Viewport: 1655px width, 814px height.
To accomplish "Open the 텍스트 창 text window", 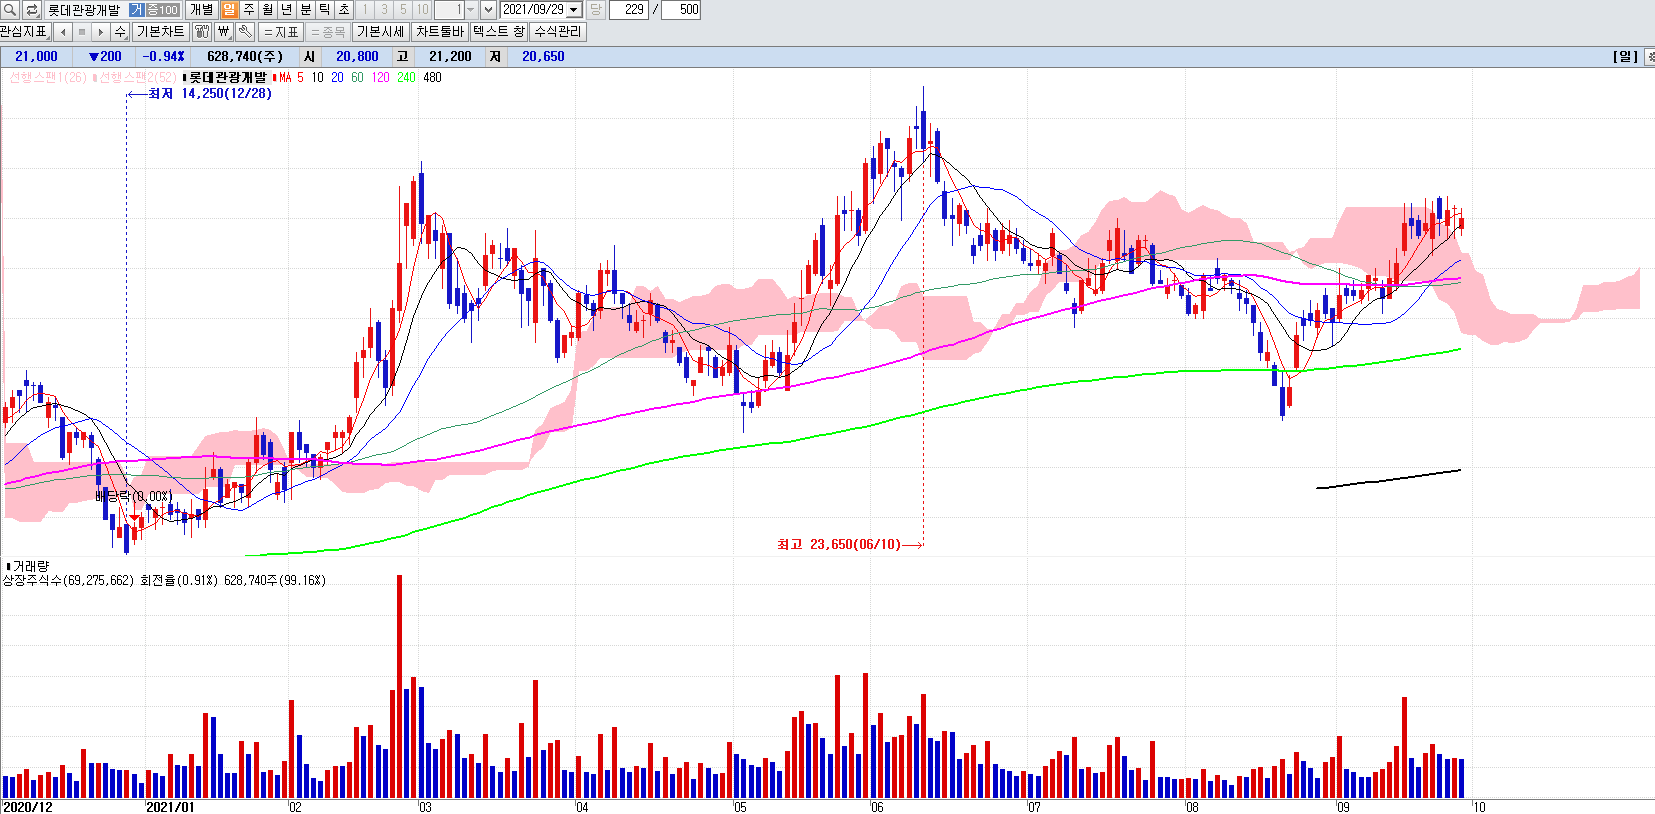I will pyautogui.click(x=499, y=32).
